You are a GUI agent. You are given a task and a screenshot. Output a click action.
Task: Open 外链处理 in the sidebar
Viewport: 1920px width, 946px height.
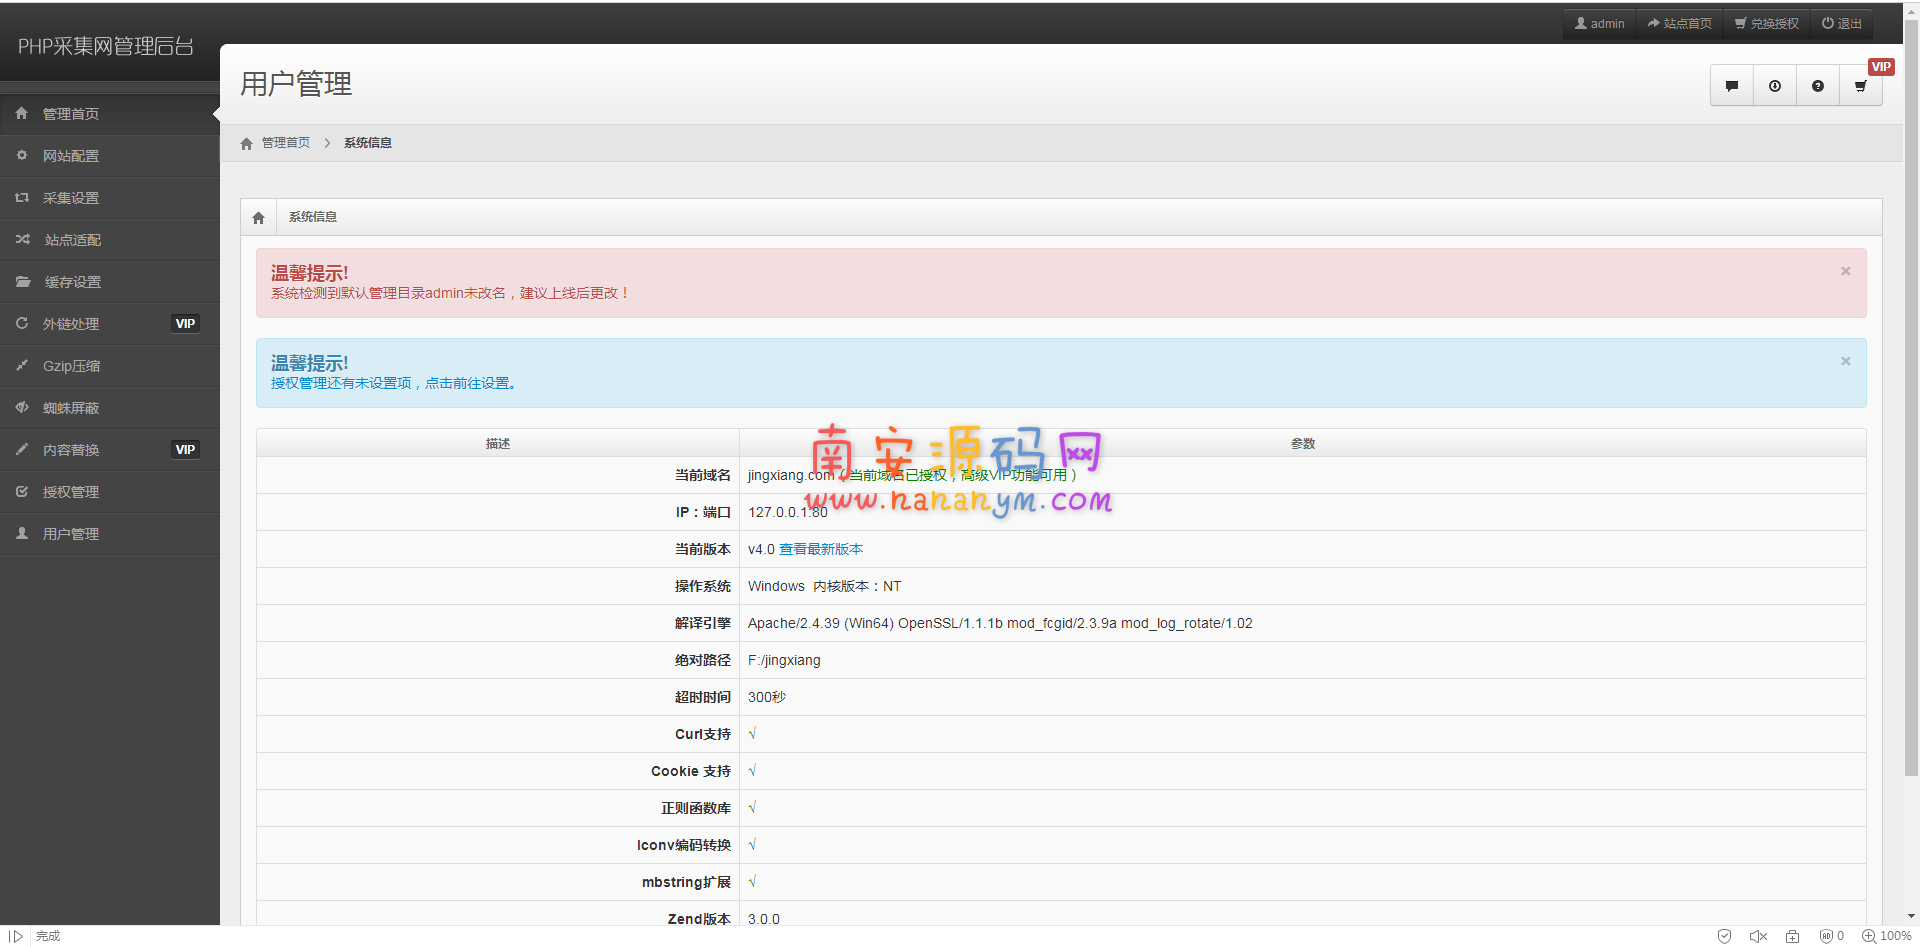tap(110, 324)
